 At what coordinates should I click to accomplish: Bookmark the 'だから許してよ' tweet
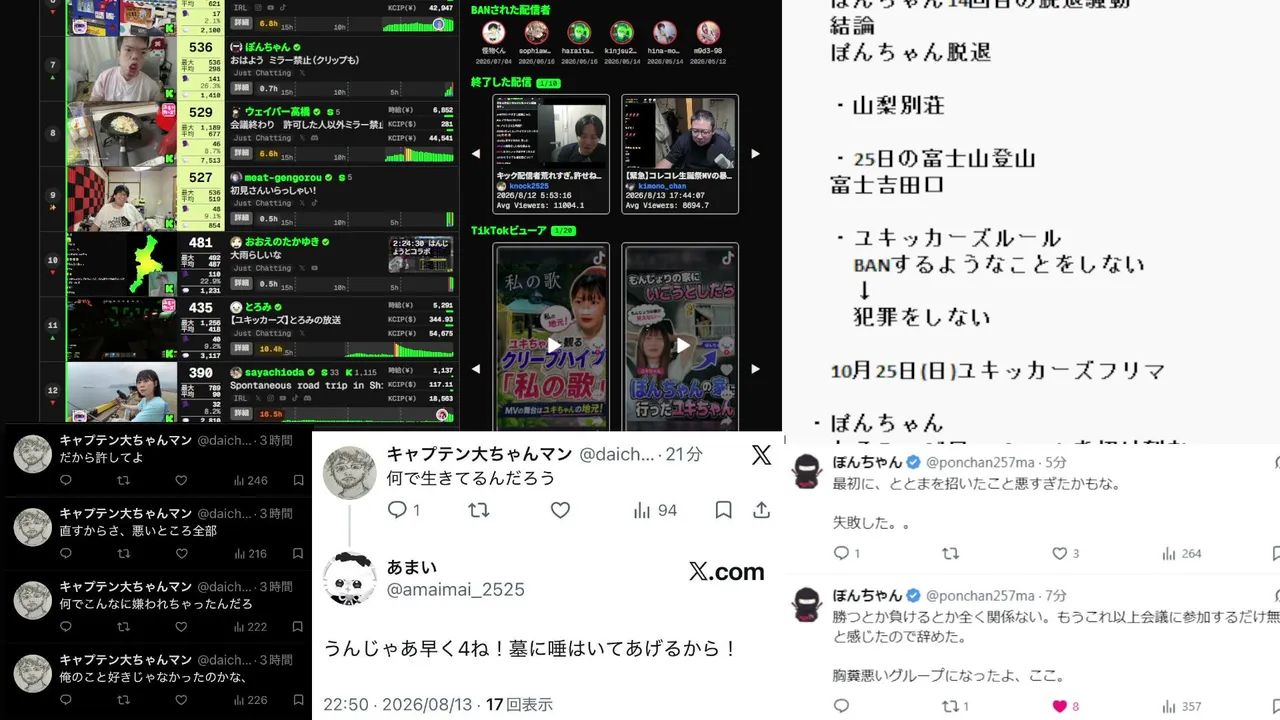298,481
